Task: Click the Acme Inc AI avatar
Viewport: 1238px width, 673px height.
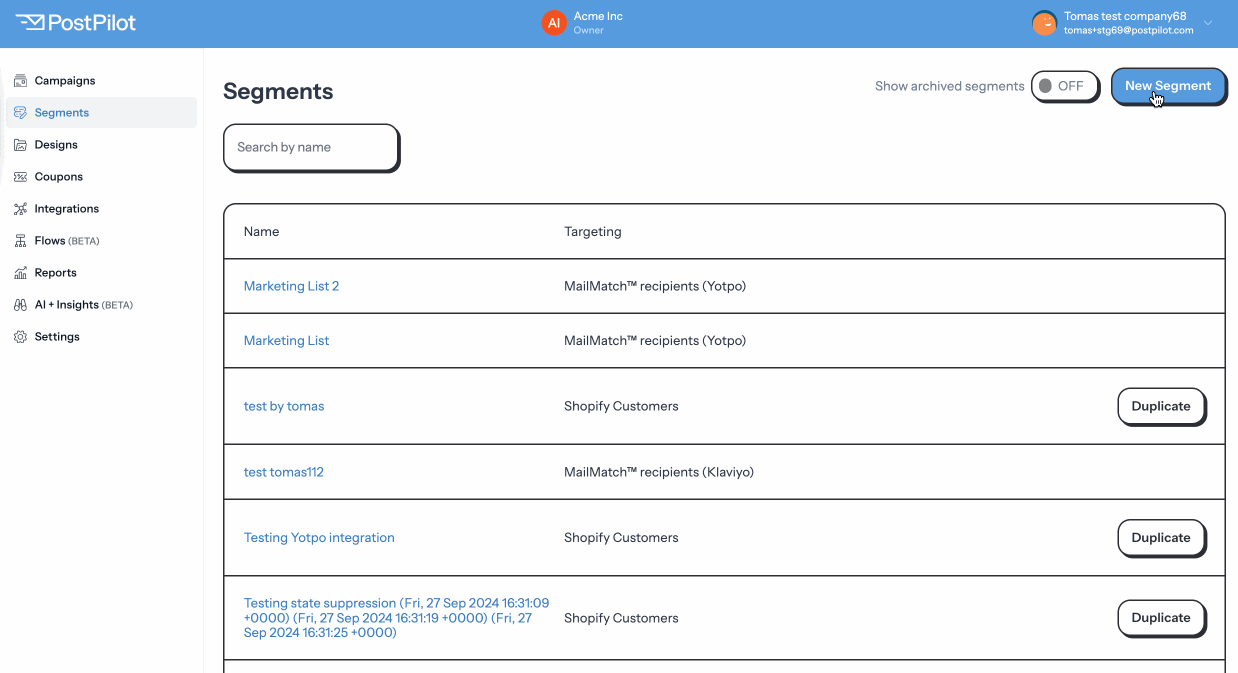Action: pos(554,23)
